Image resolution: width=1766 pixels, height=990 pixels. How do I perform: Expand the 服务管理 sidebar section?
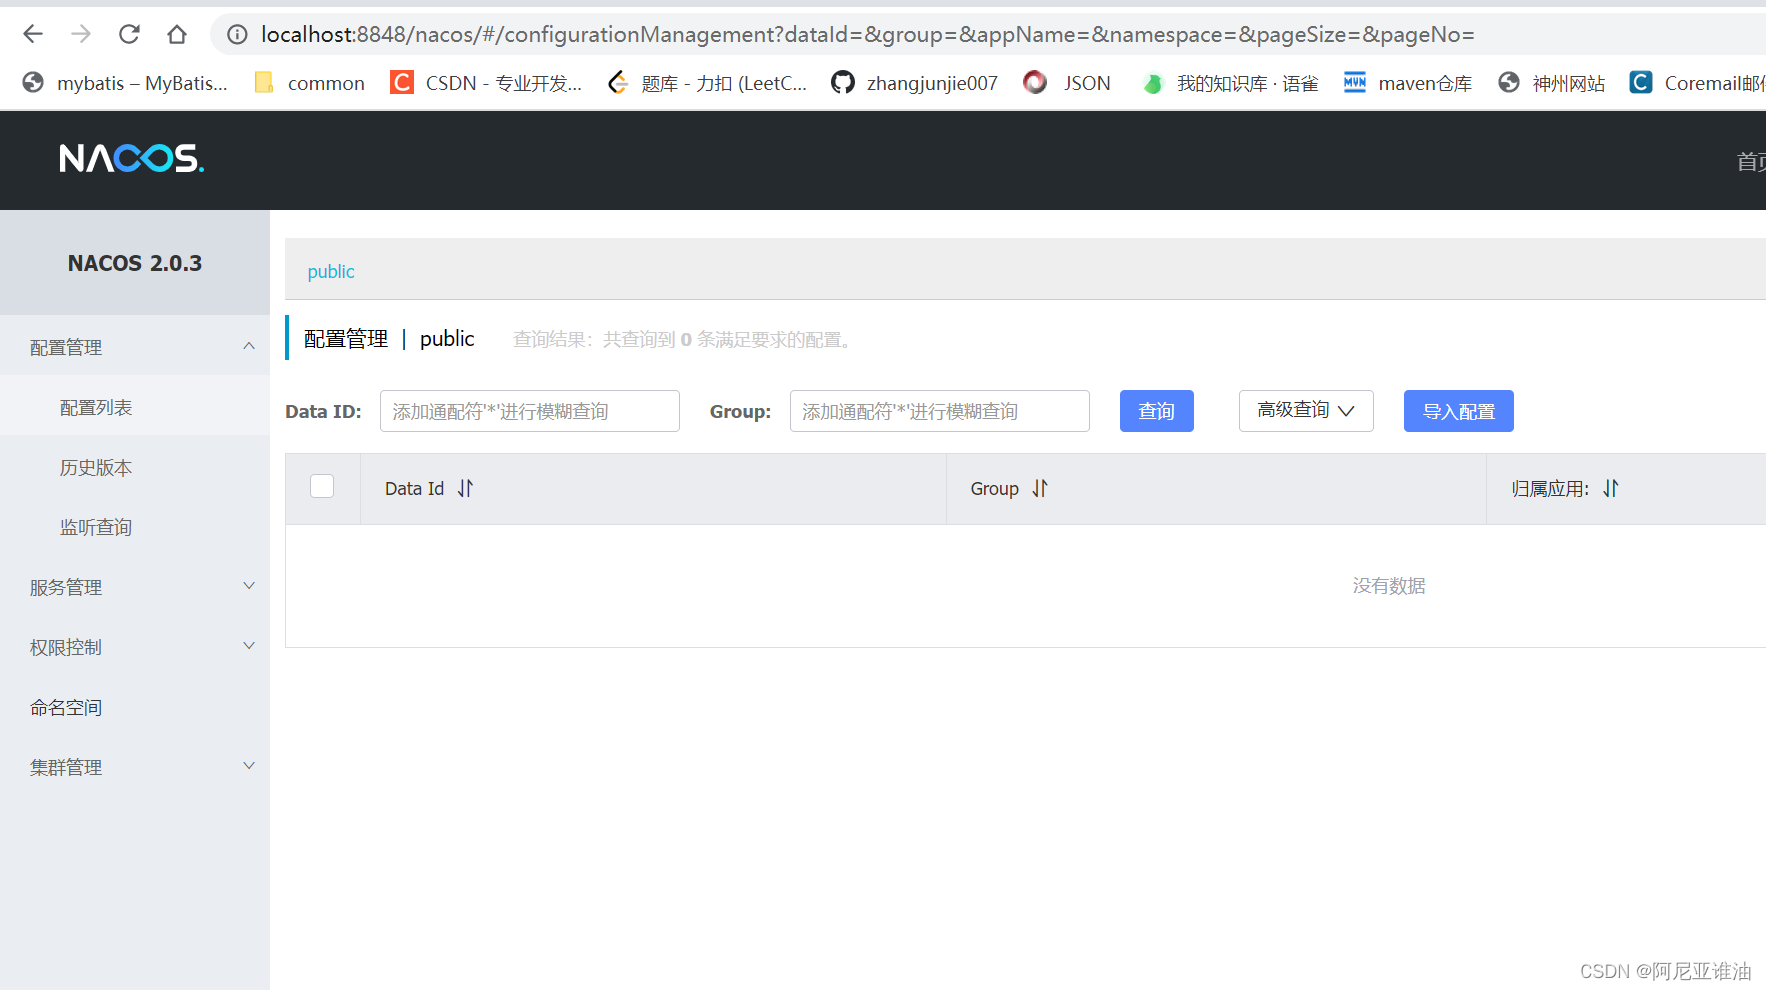coord(135,587)
